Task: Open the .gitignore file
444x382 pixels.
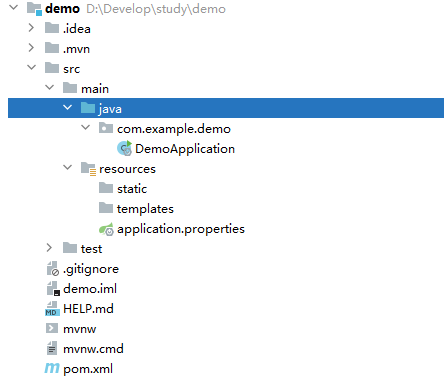Action: click(91, 269)
